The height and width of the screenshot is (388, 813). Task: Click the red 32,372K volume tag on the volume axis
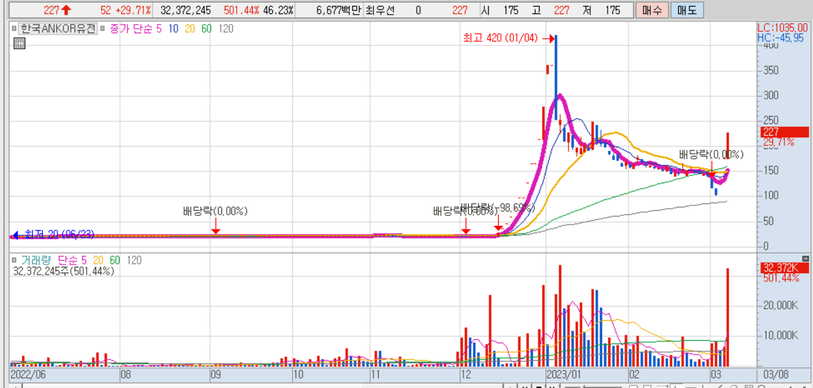(x=784, y=268)
